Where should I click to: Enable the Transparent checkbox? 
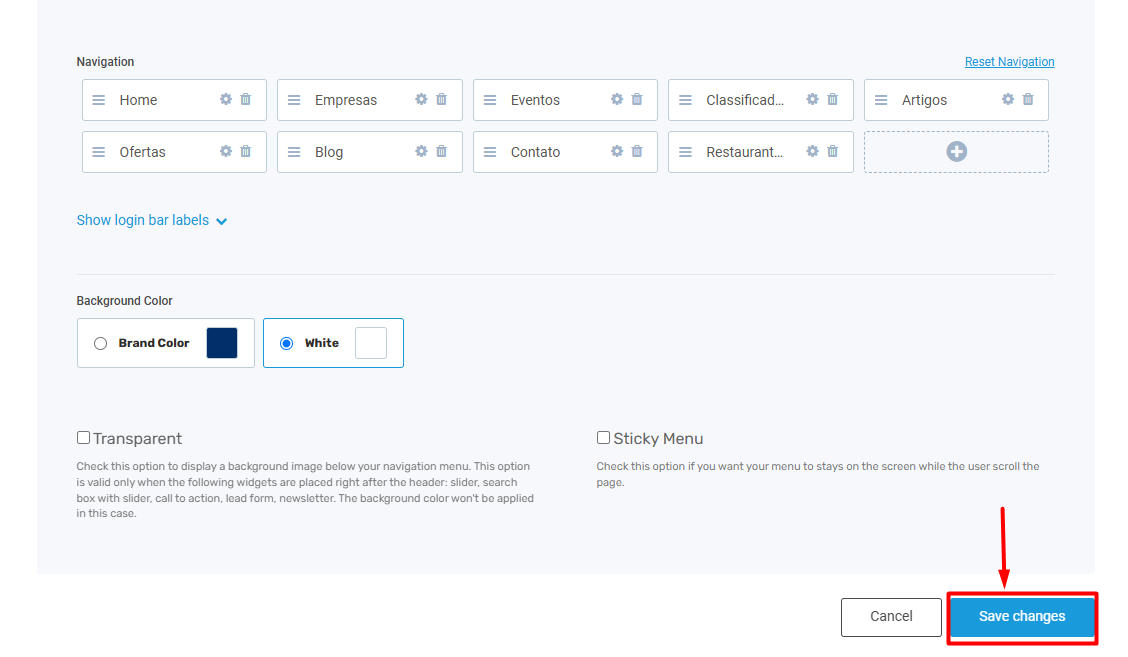[x=83, y=438]
